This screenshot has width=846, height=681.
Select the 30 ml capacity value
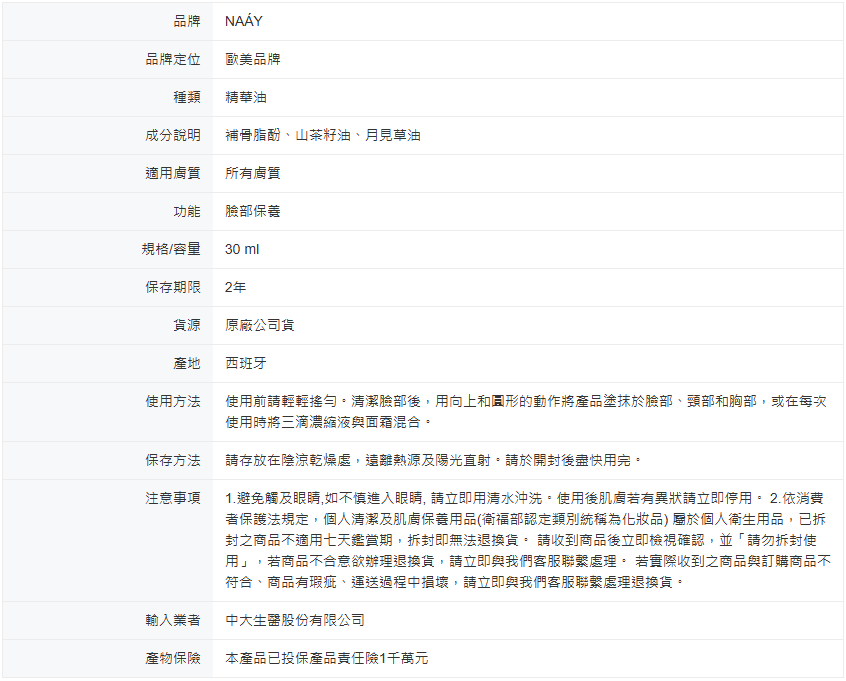(x=242, y=249)
